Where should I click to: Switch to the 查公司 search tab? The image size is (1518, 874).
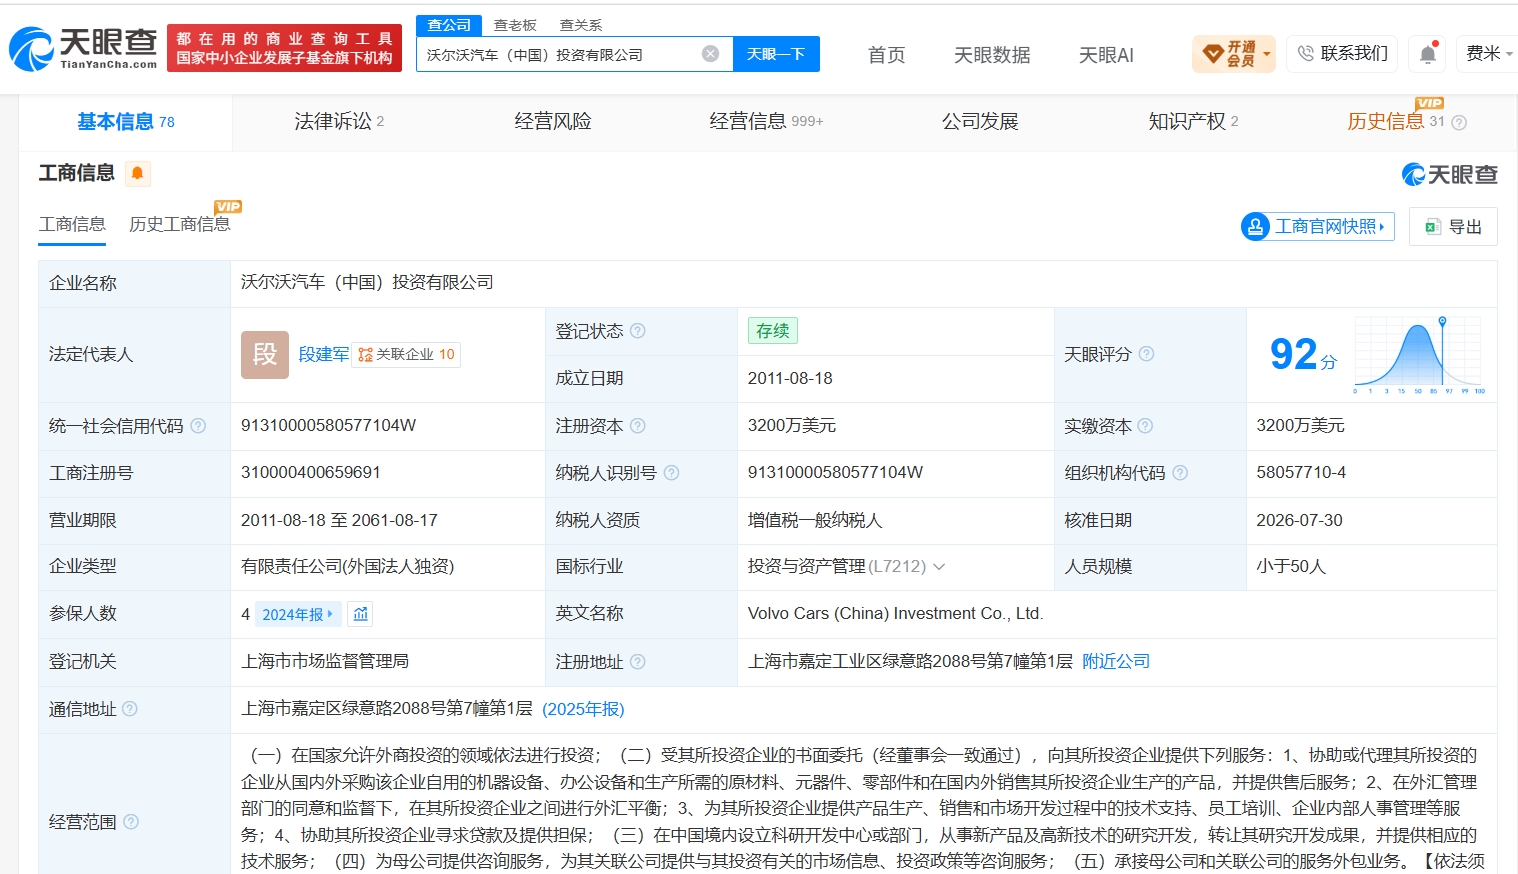[x=449, y=25]
